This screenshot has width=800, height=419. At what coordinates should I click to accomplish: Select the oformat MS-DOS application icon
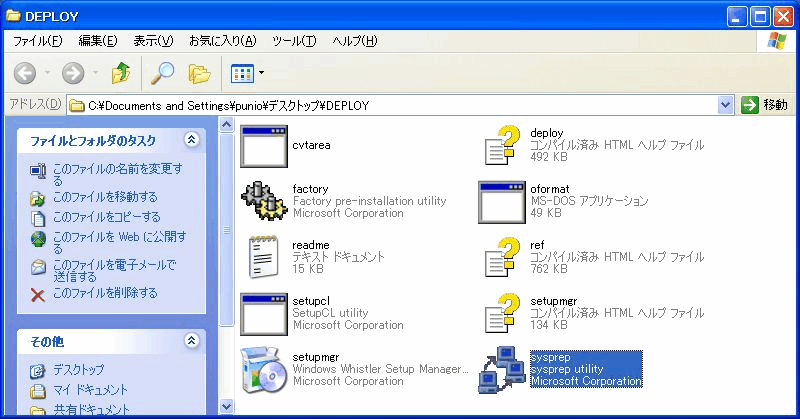[x=502, y=201]
